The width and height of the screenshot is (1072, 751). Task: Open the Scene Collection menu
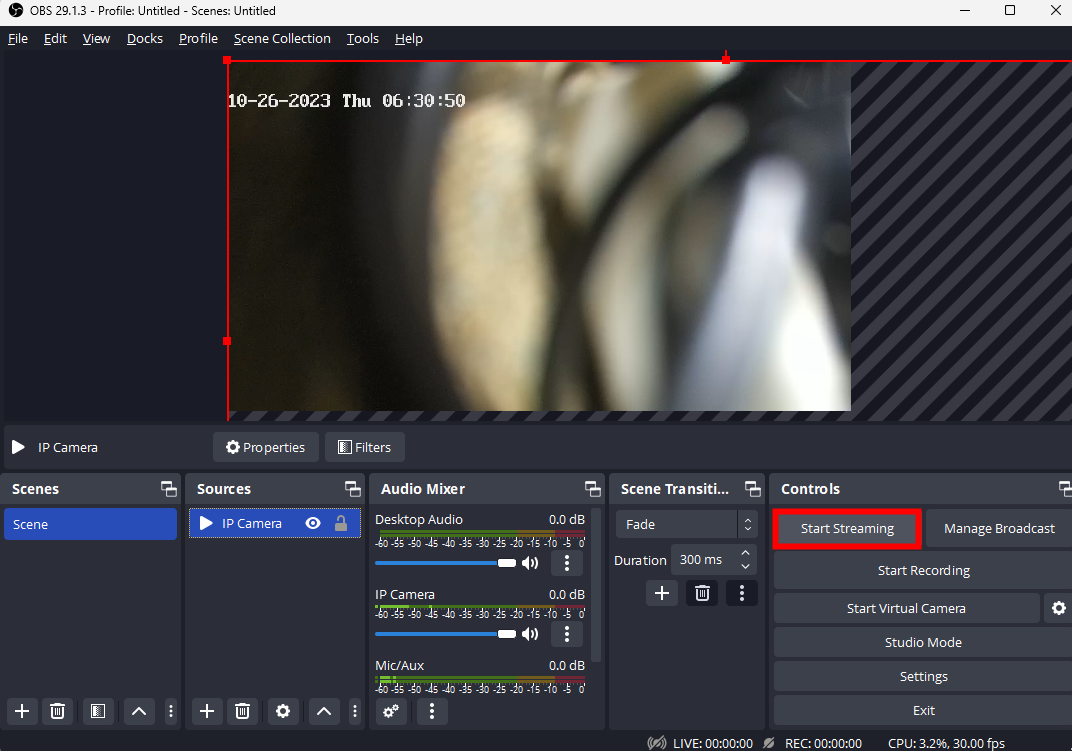[x=282, y=39]
